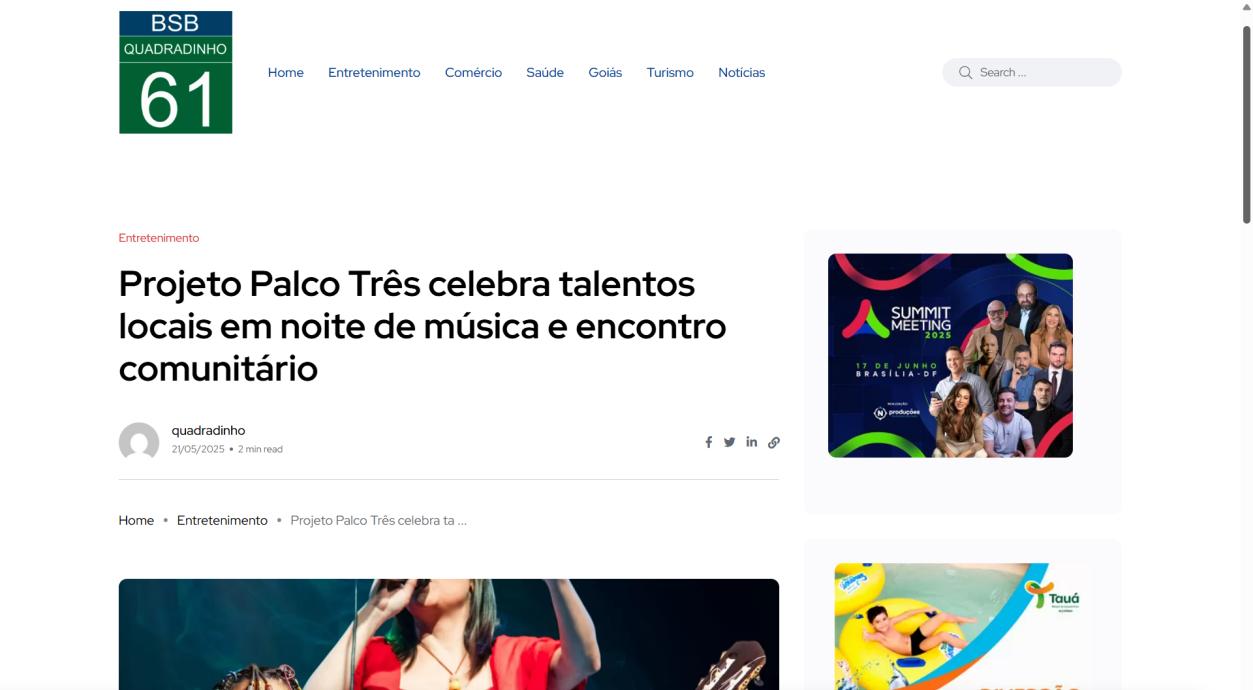Image resolution: width=1253 pixels, height=690 pixels.
Task: Share article on LinkedIn icon
Action: click(752, 442)
